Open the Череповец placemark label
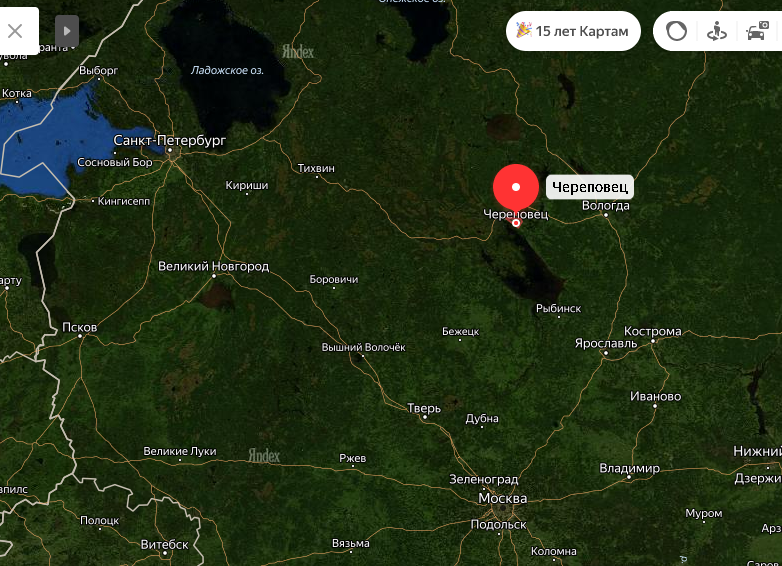This screenshot has height=566, width=782. [589, 187]
